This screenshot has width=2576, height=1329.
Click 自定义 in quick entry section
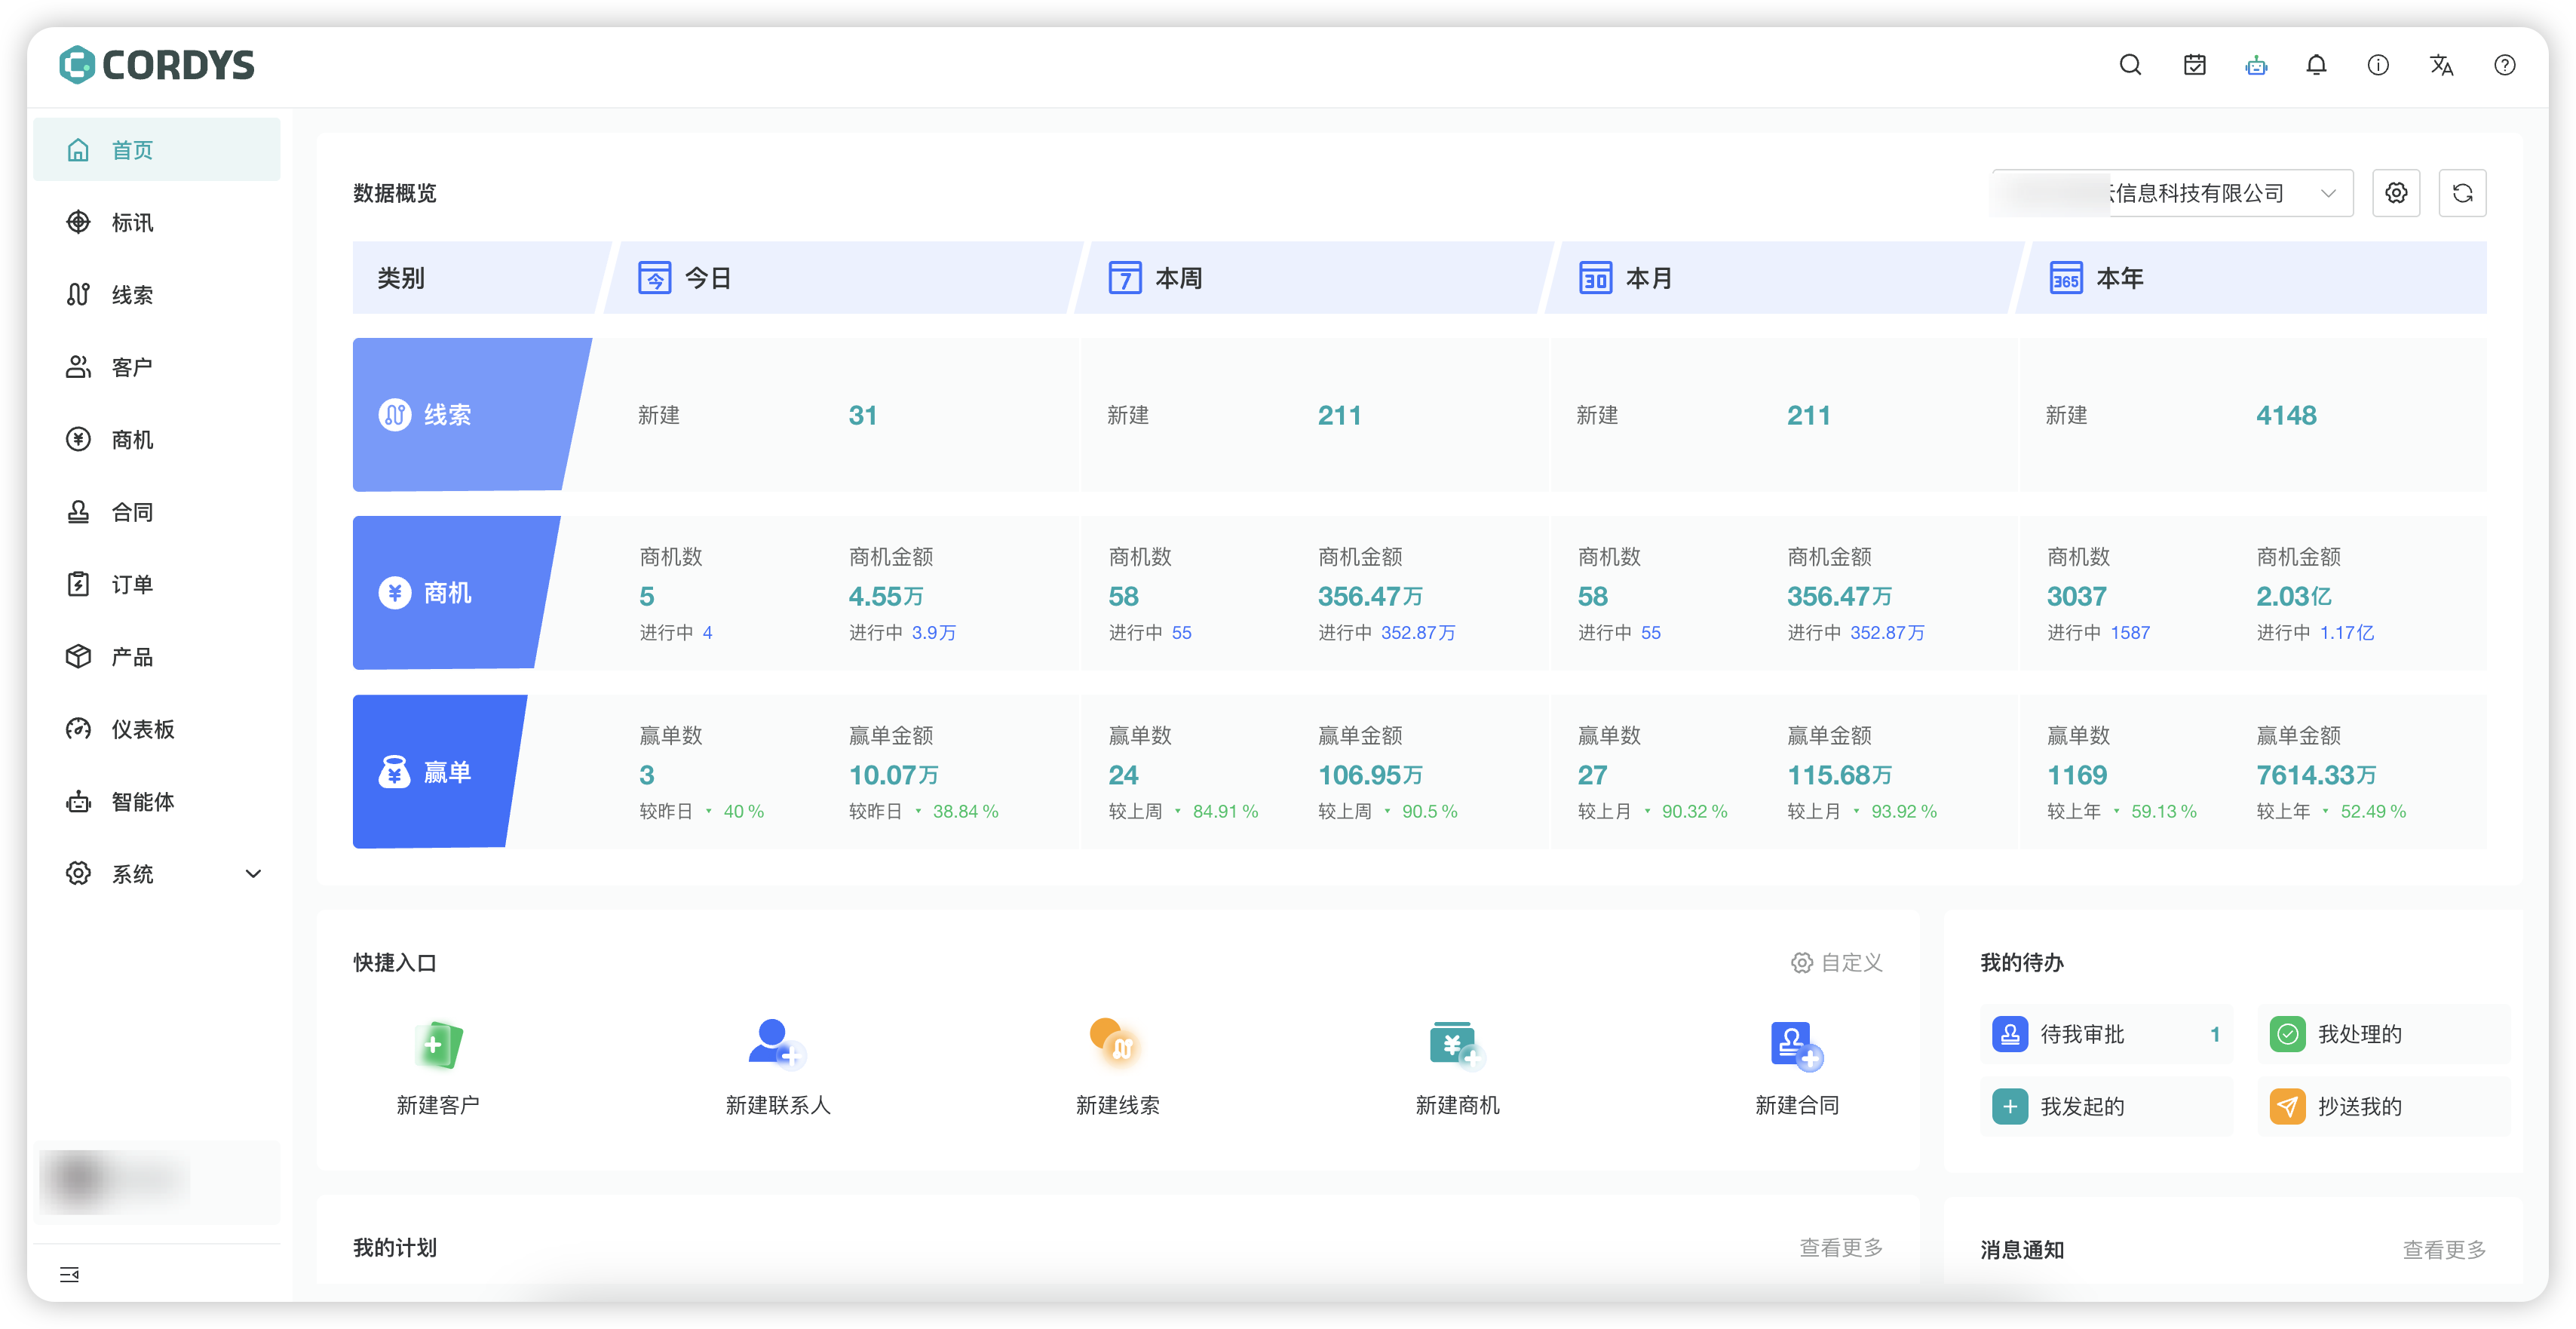(x=1836, y=962)
